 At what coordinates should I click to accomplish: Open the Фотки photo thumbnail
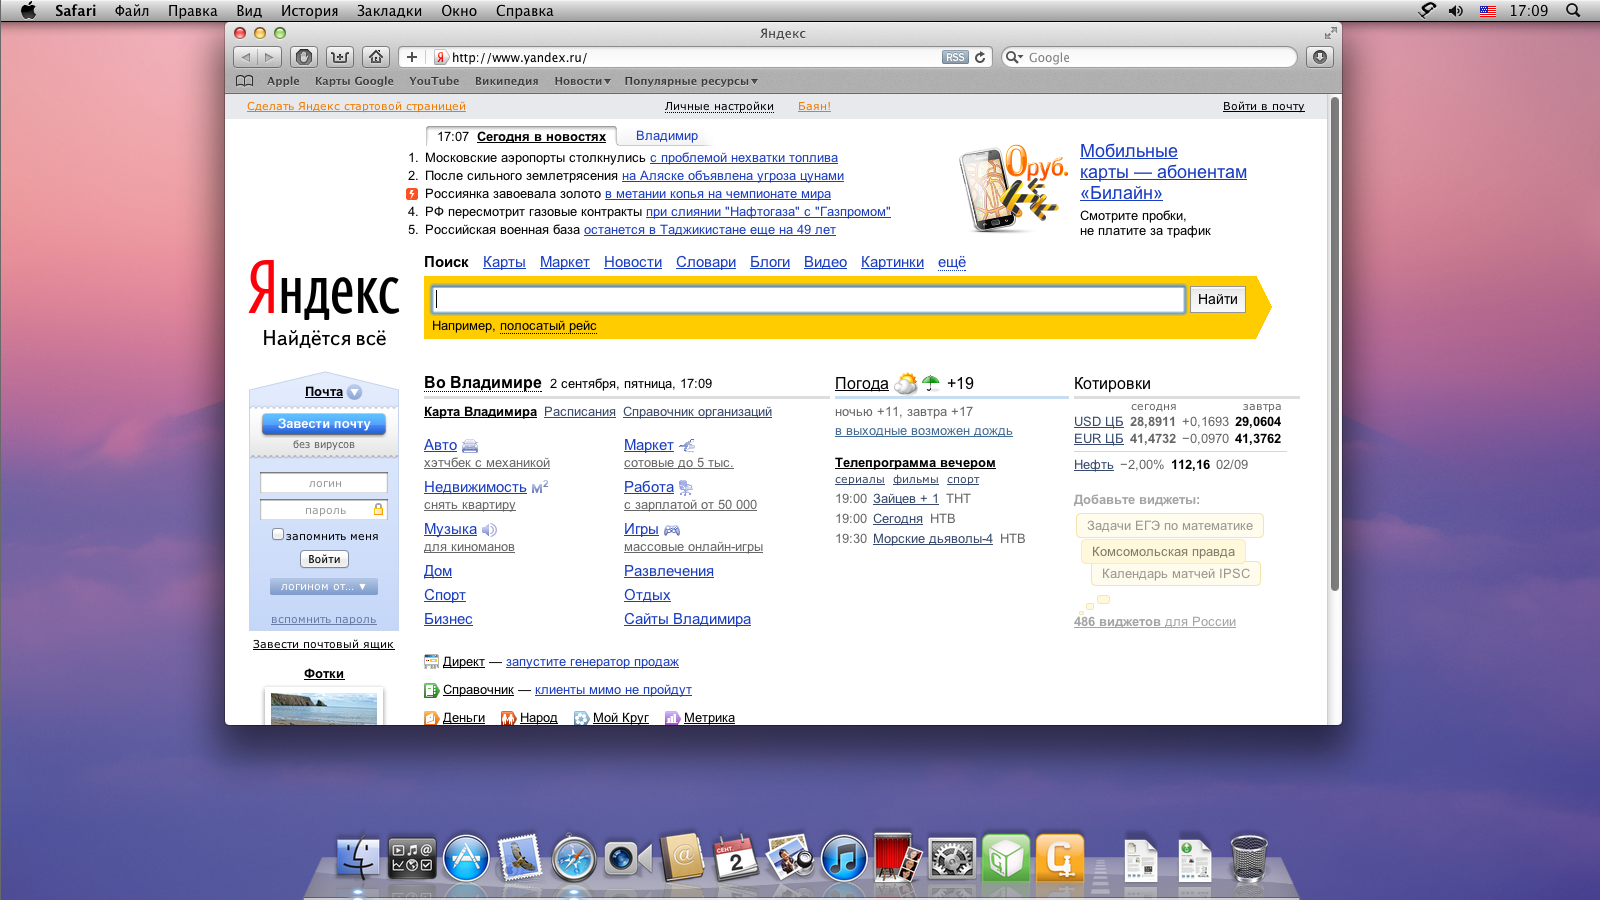324,707
